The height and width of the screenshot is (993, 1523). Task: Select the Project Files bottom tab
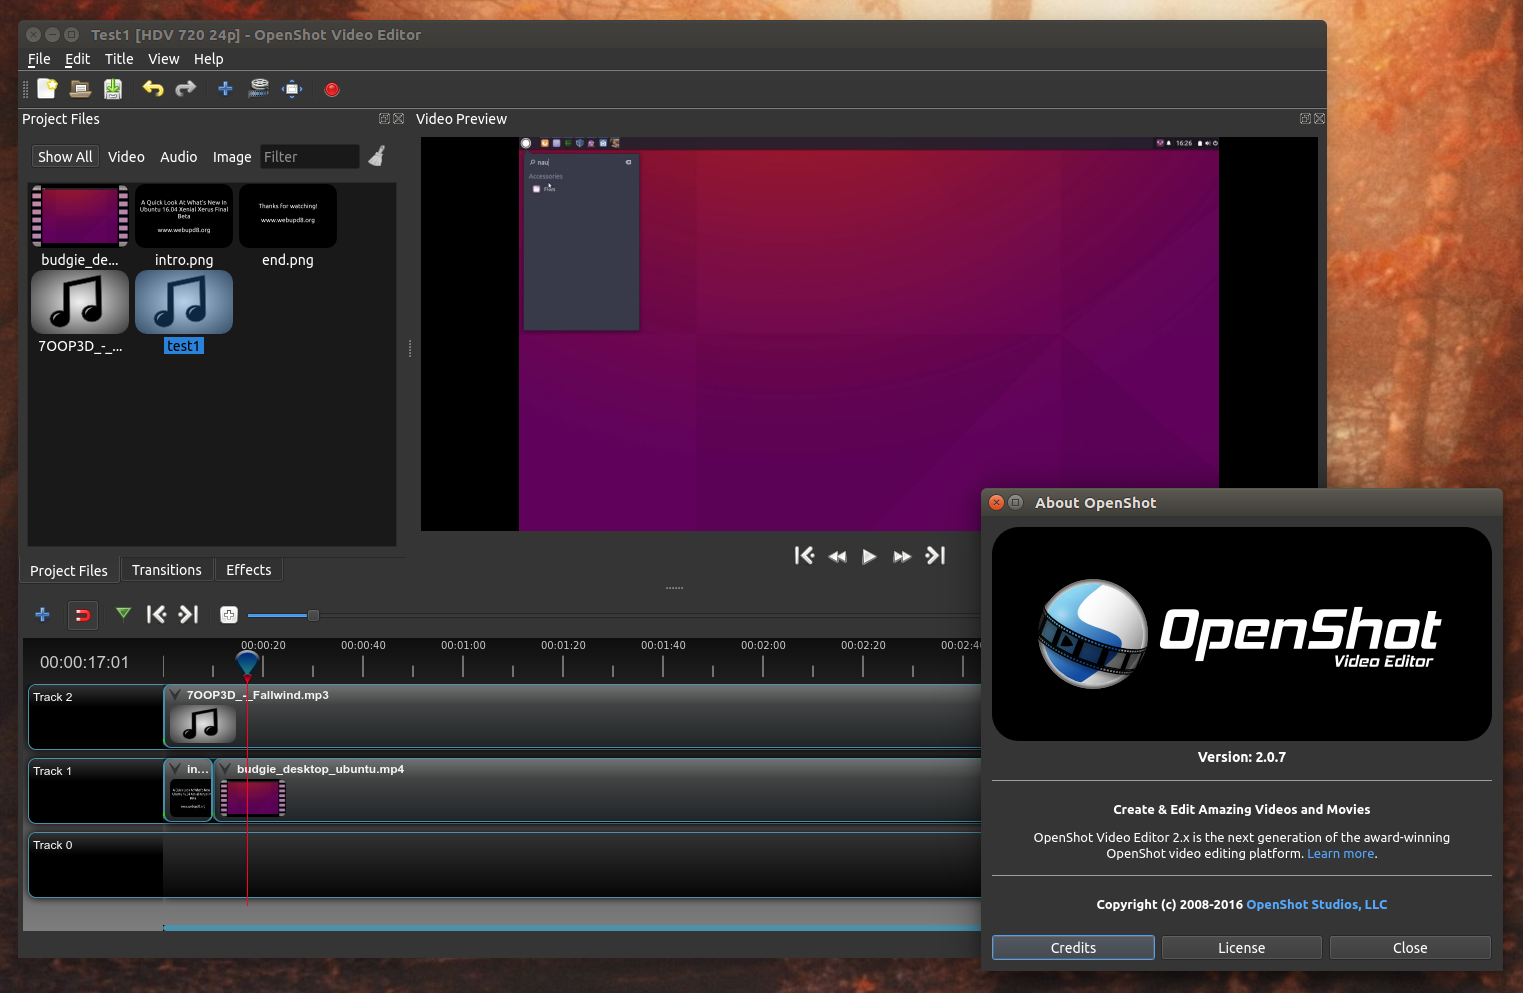point(69,571)
